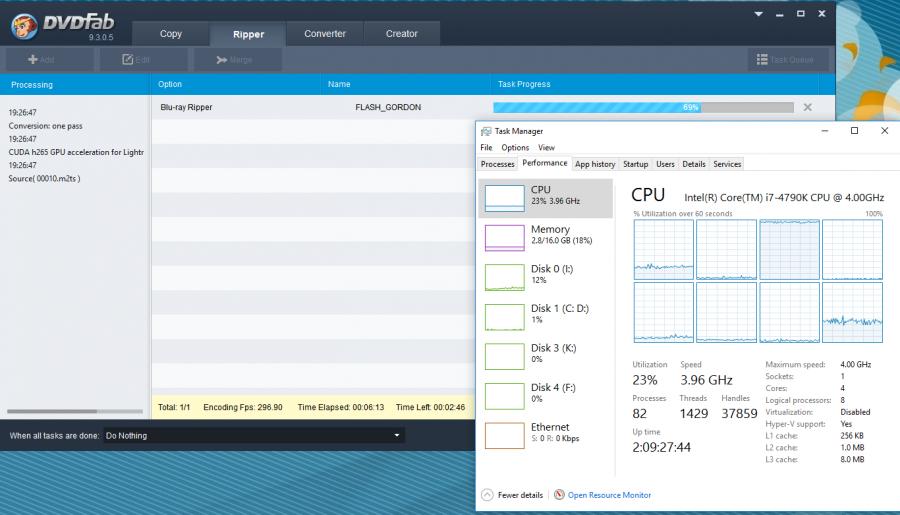The image size is (900, 515).
Task: Collapse Task Manager with Fewer details
Action: 513,495
